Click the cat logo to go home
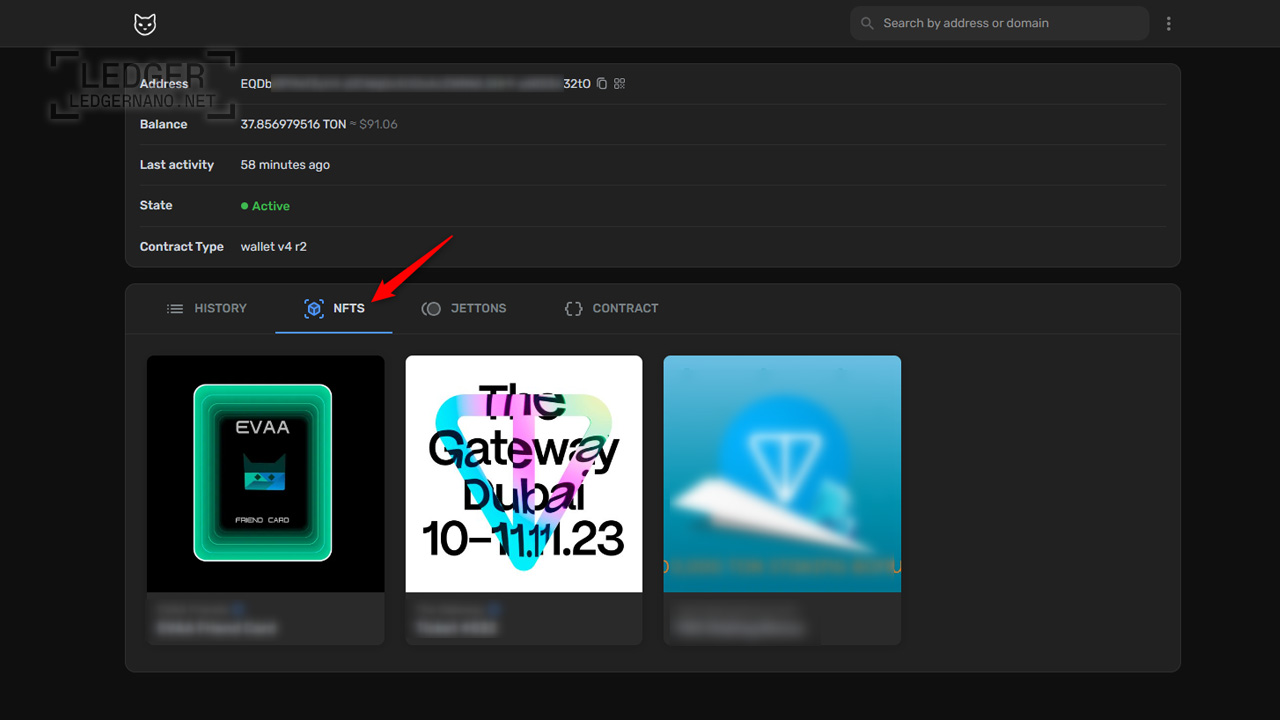This screenshot has height=720, width=1280. tap(145, 24)
